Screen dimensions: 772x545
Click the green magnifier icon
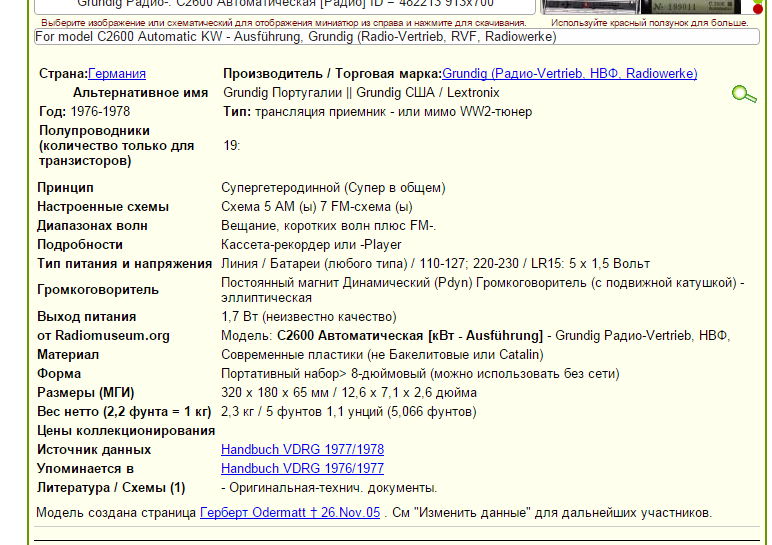[x=744, y=94]
